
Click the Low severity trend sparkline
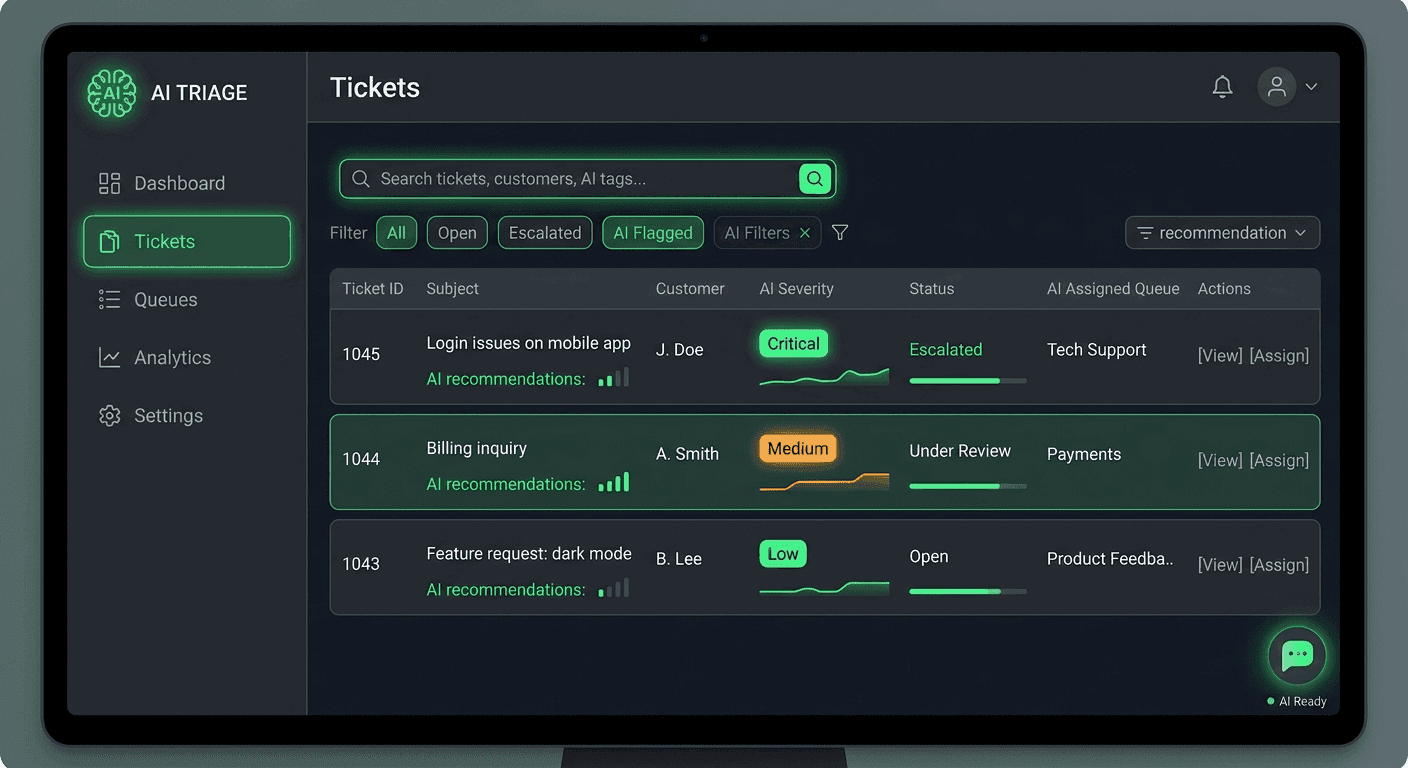pos(824,587)
